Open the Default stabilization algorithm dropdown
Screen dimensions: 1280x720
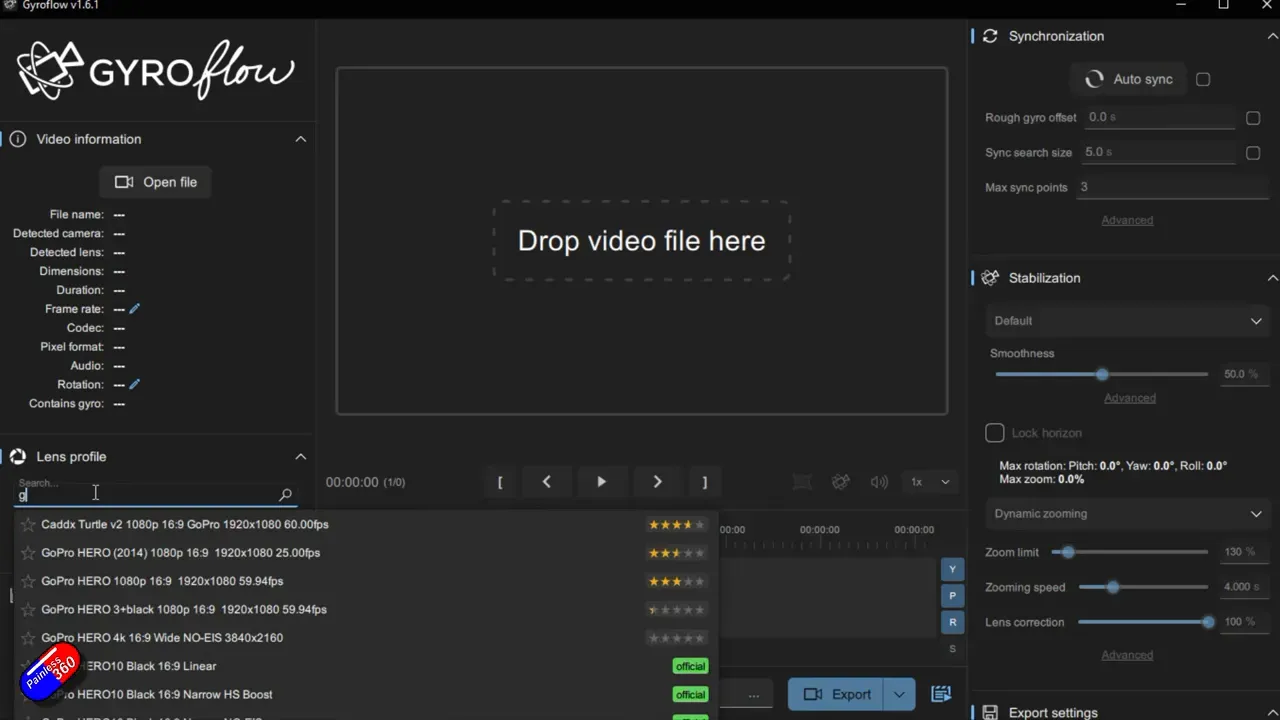pyautogui.click(x=1127, y=321)
